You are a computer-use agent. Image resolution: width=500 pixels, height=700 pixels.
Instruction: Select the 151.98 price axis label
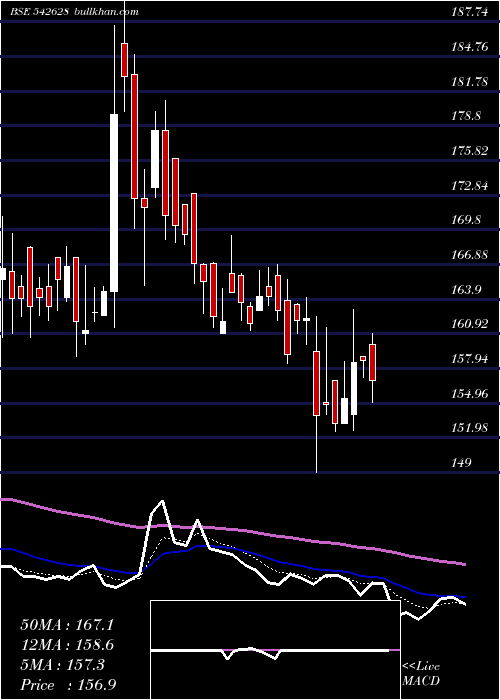pyautogui.click(x=469, y=428)
